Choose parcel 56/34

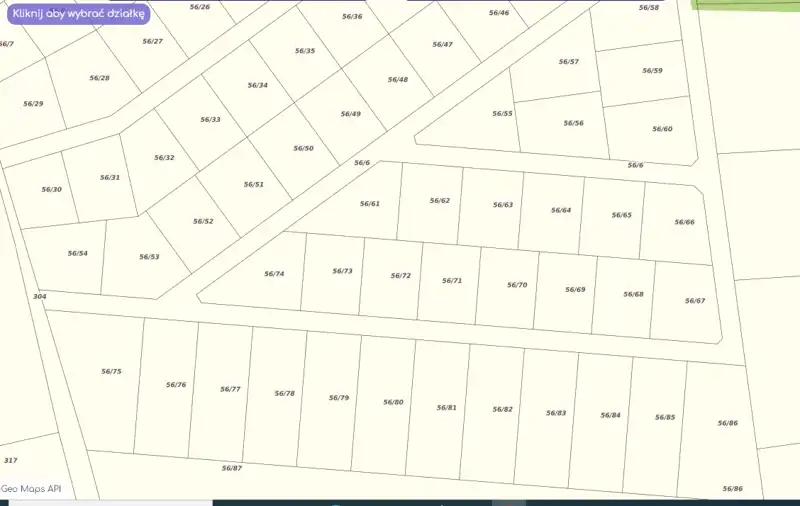tap(257, 85)
